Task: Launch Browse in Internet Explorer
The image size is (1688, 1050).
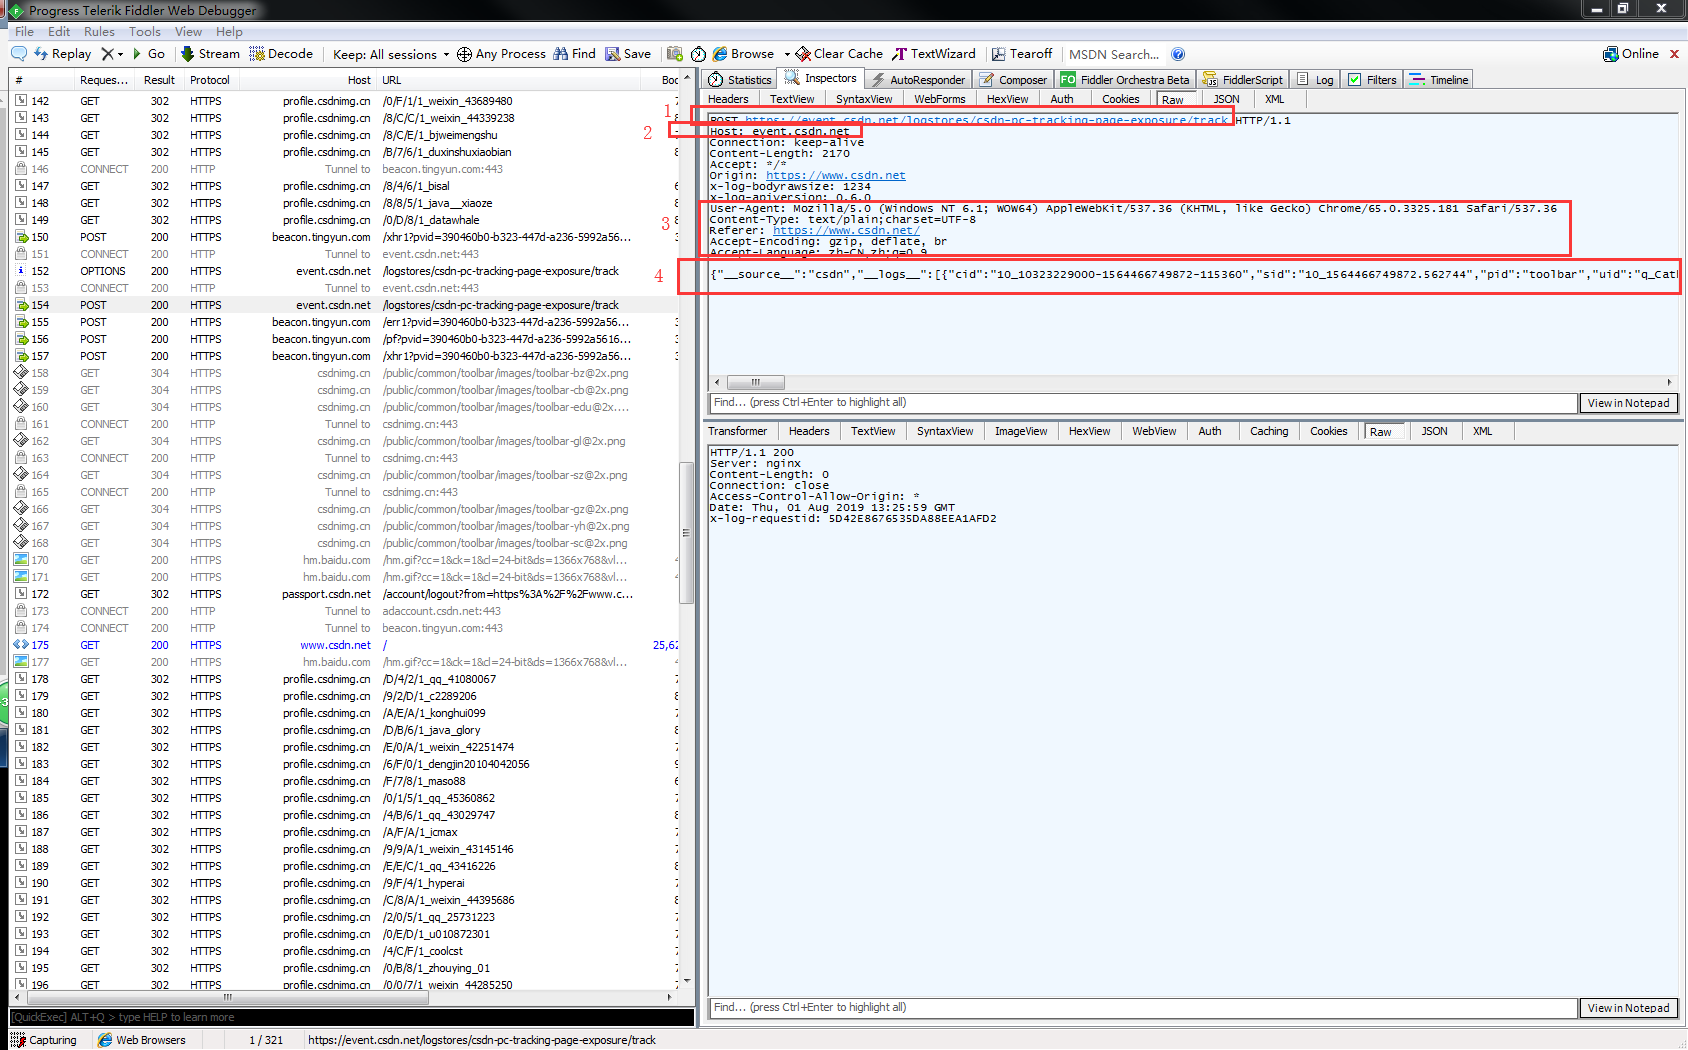Action: click(743, 54)
